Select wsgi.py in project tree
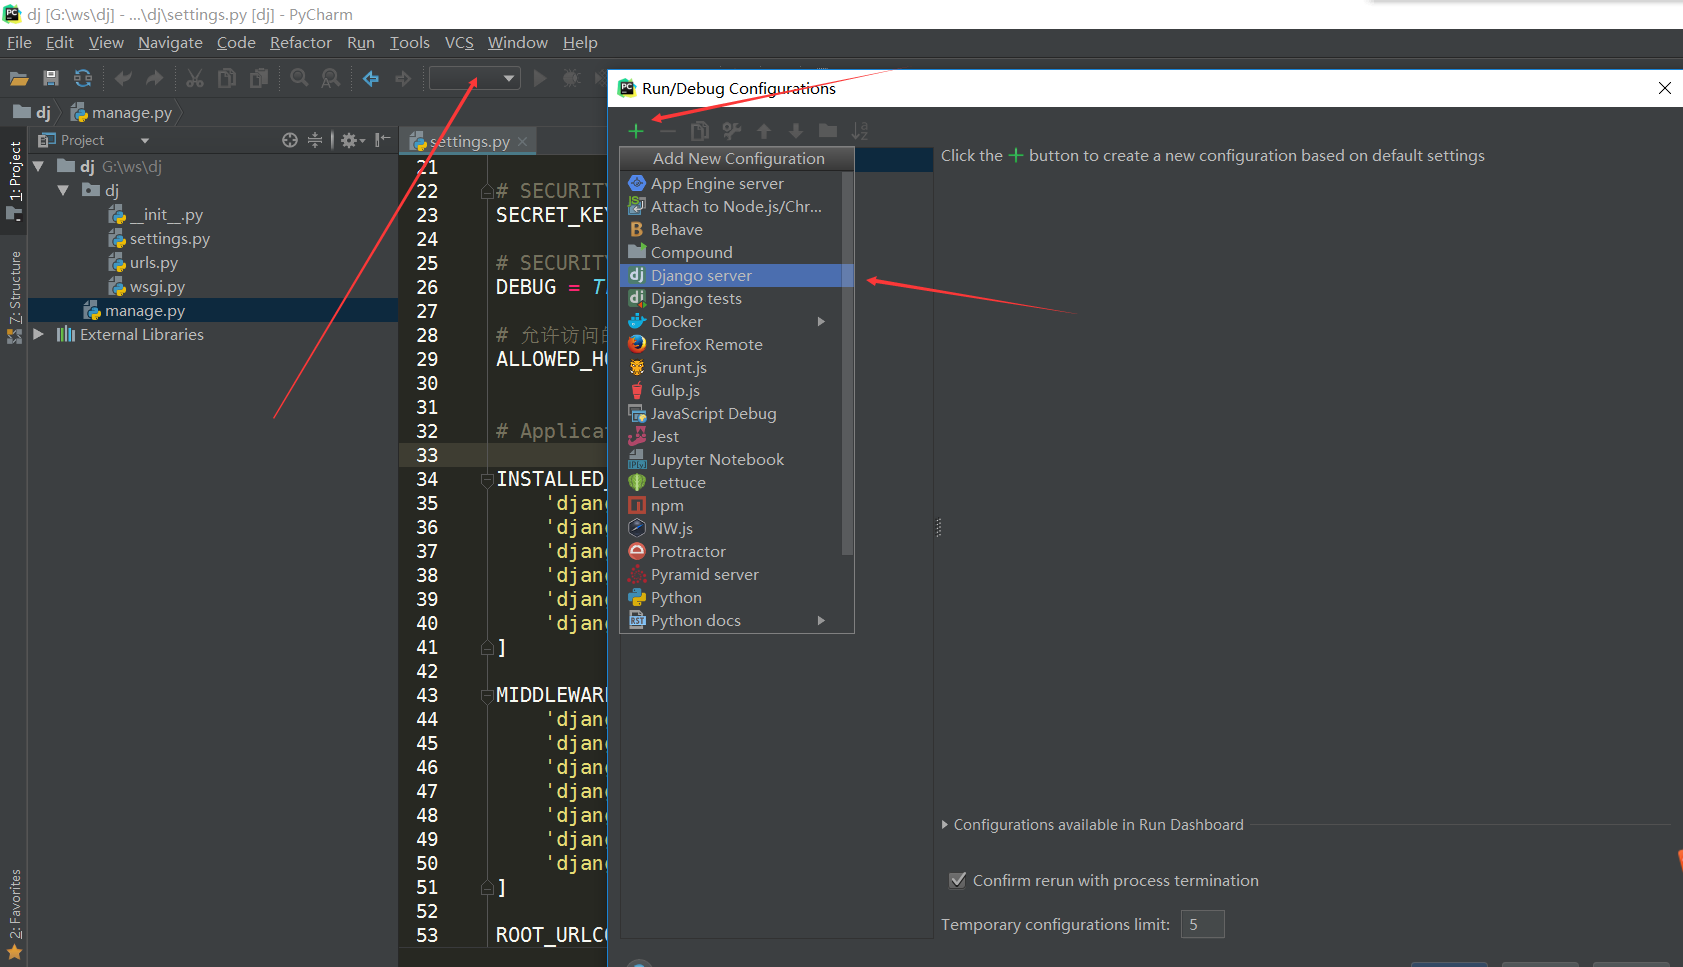Viewport: 1683px width, 967px height. tap(157, 286)
